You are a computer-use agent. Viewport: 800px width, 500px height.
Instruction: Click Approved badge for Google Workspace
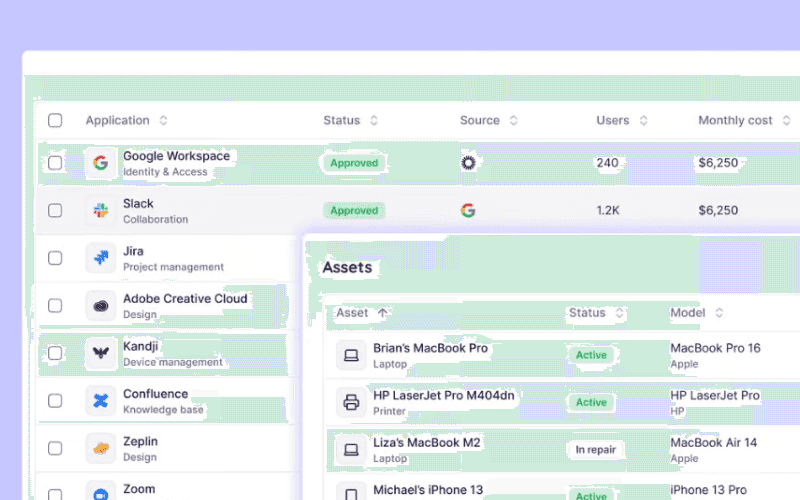(354, 163)
